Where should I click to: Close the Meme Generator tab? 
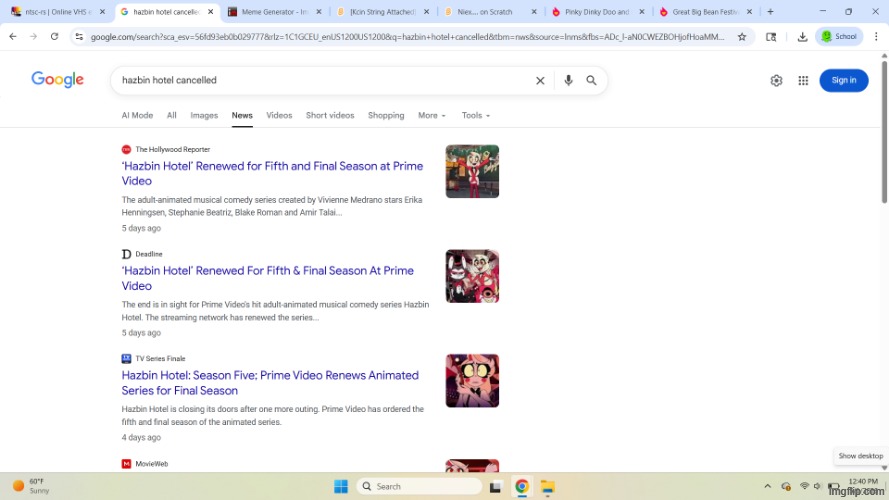click(319, 11)
